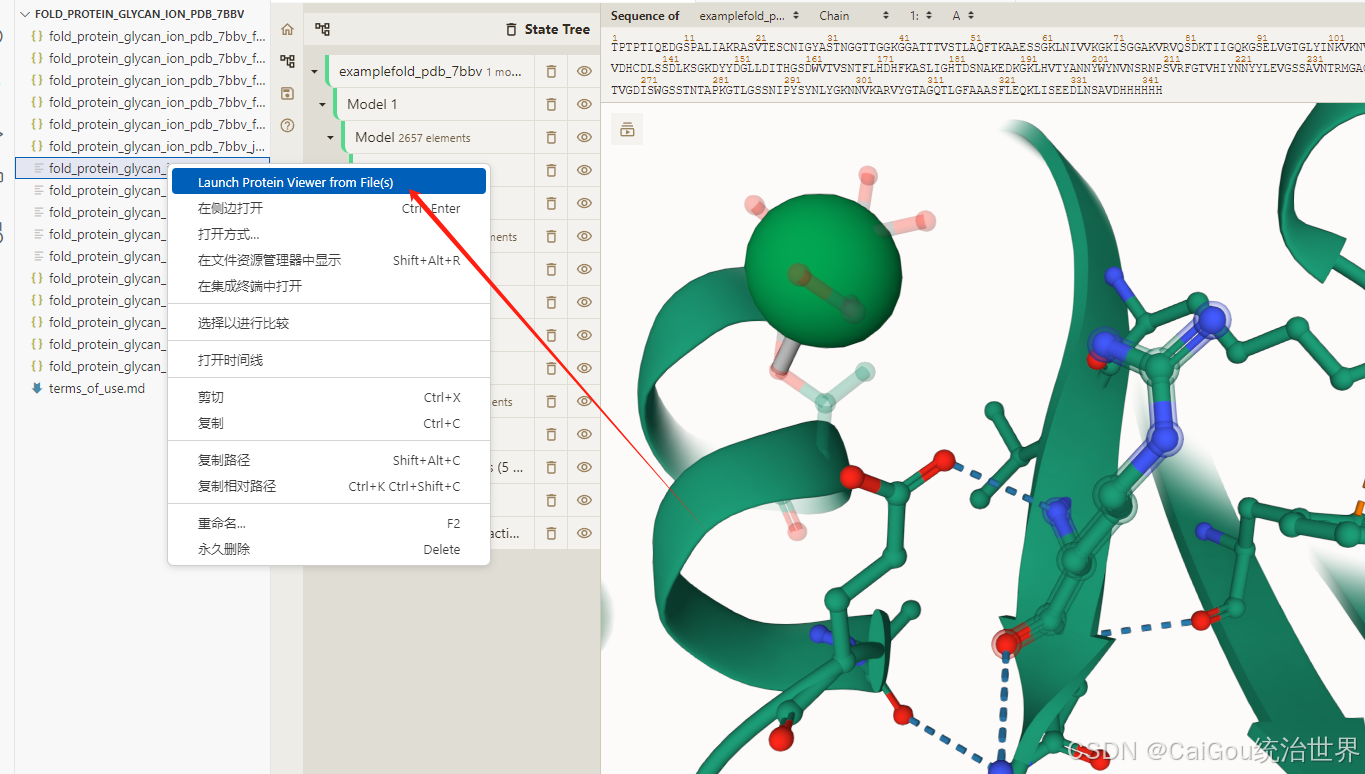Click the save state snapshot icon

(287, 93)
